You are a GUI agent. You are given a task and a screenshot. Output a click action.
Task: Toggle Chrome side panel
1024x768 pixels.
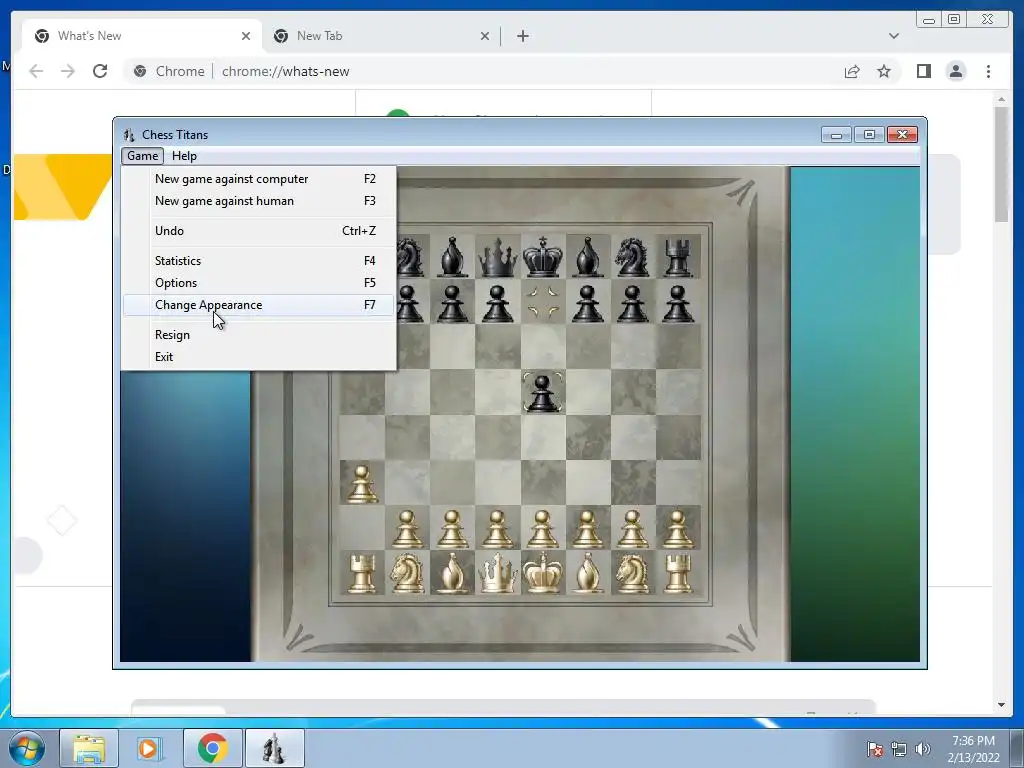[923, 71]
